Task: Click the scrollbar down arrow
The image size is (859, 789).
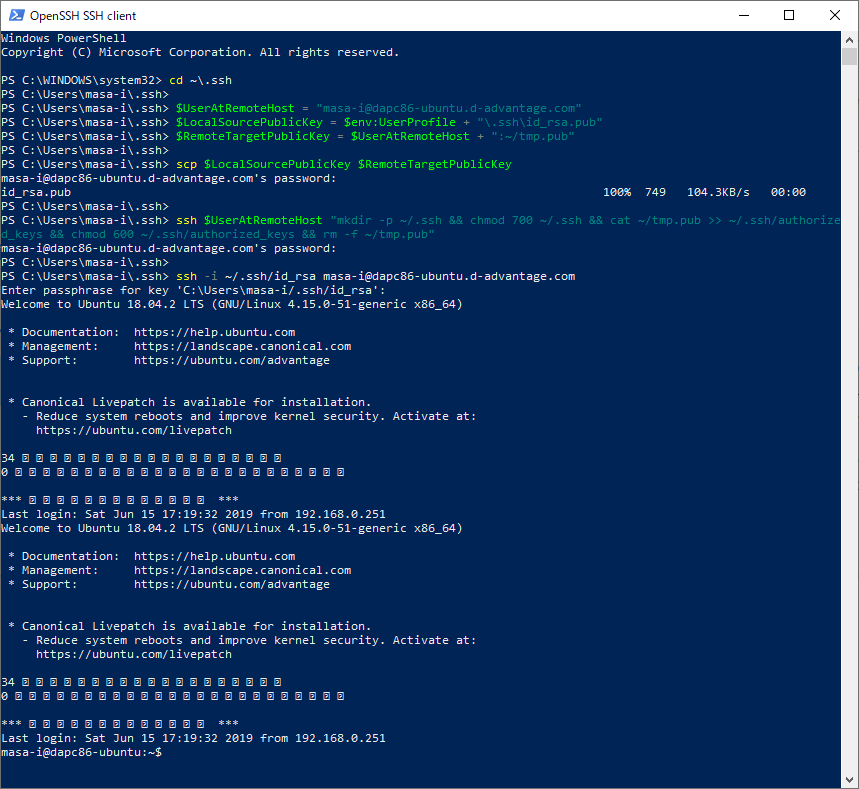Action: coord(849,780)
